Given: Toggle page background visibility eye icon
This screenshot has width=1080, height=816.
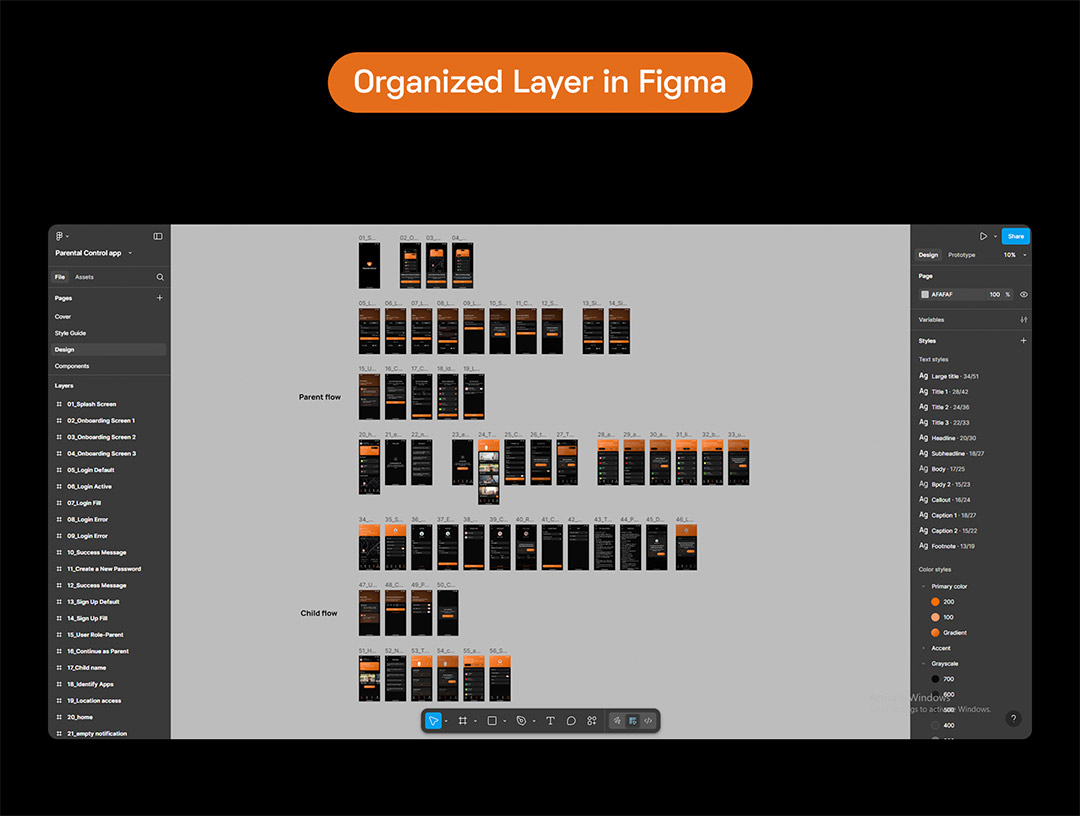Looking at the screenshot, I should pyautogui.click(x=1023, y=294).
